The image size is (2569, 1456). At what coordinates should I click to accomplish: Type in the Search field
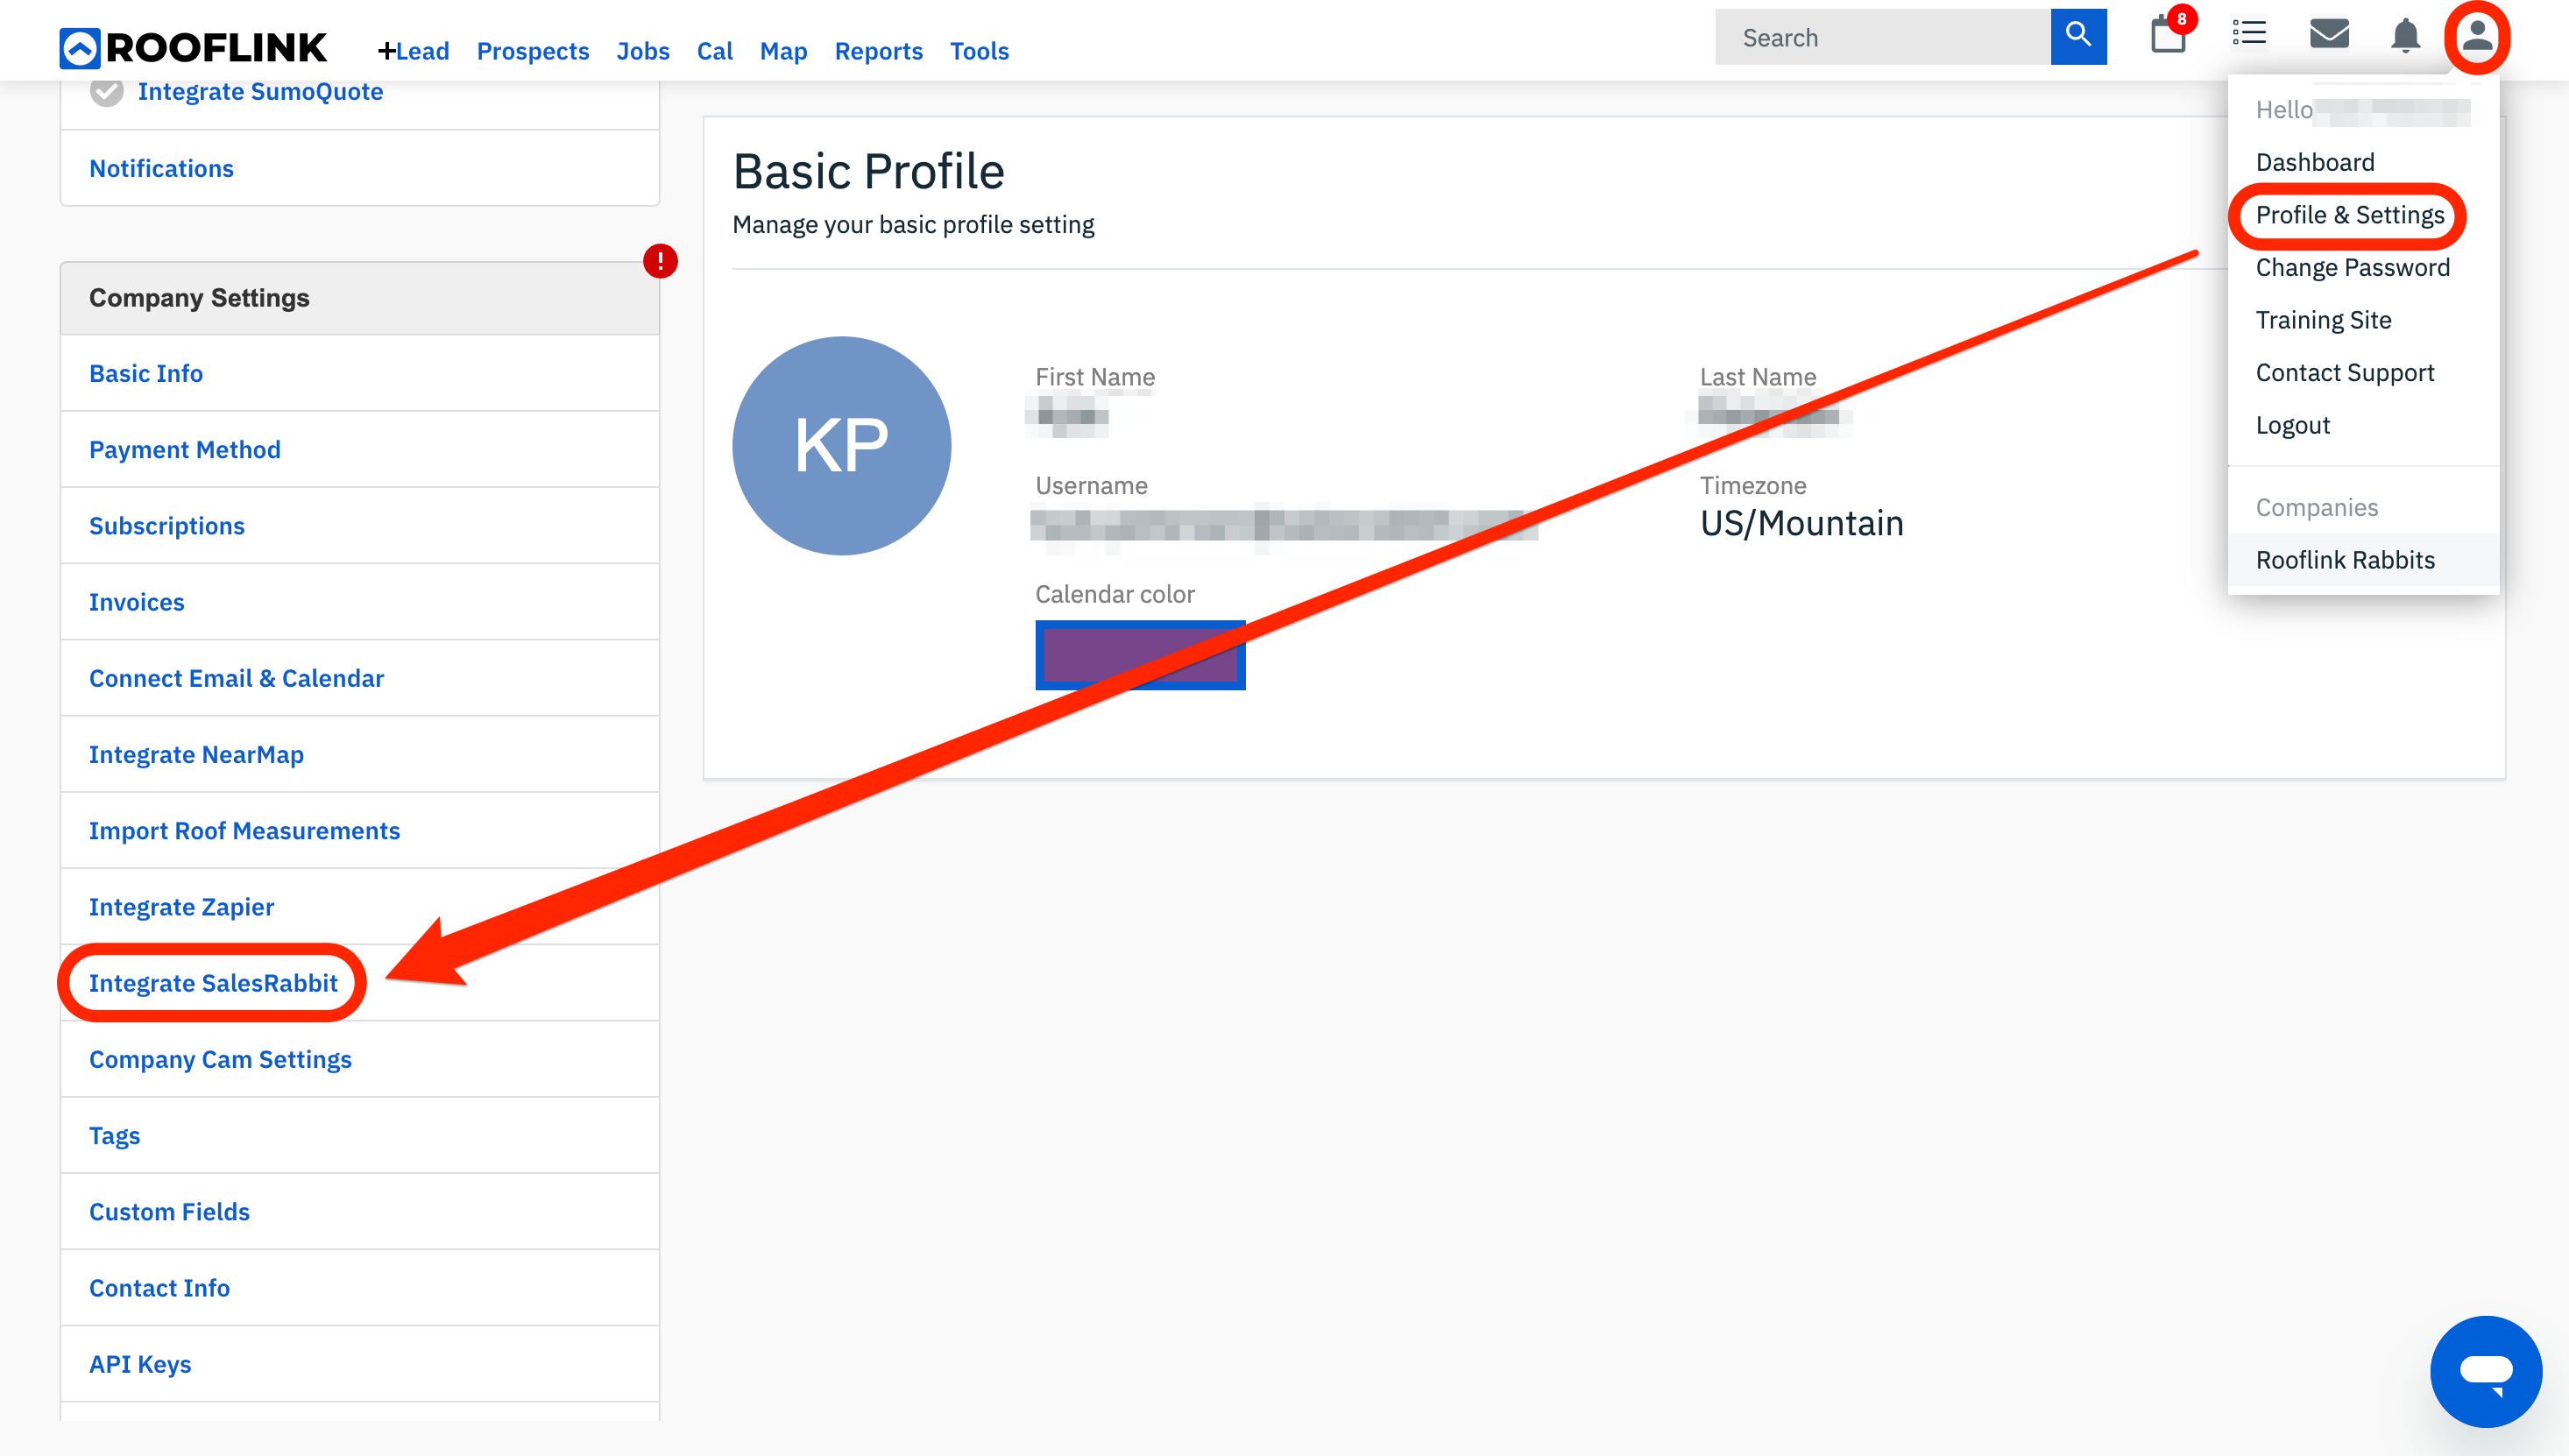tap(1883, 37)
